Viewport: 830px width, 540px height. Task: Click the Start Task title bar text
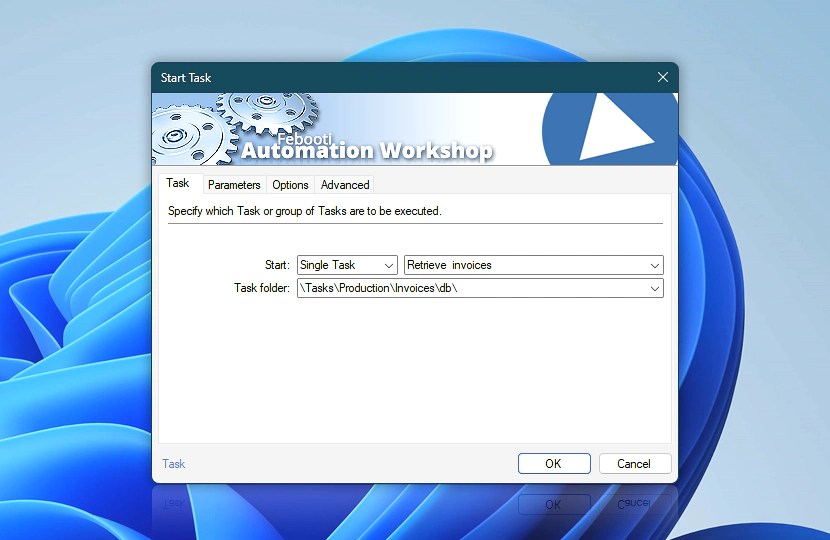[x=186, y=78]
